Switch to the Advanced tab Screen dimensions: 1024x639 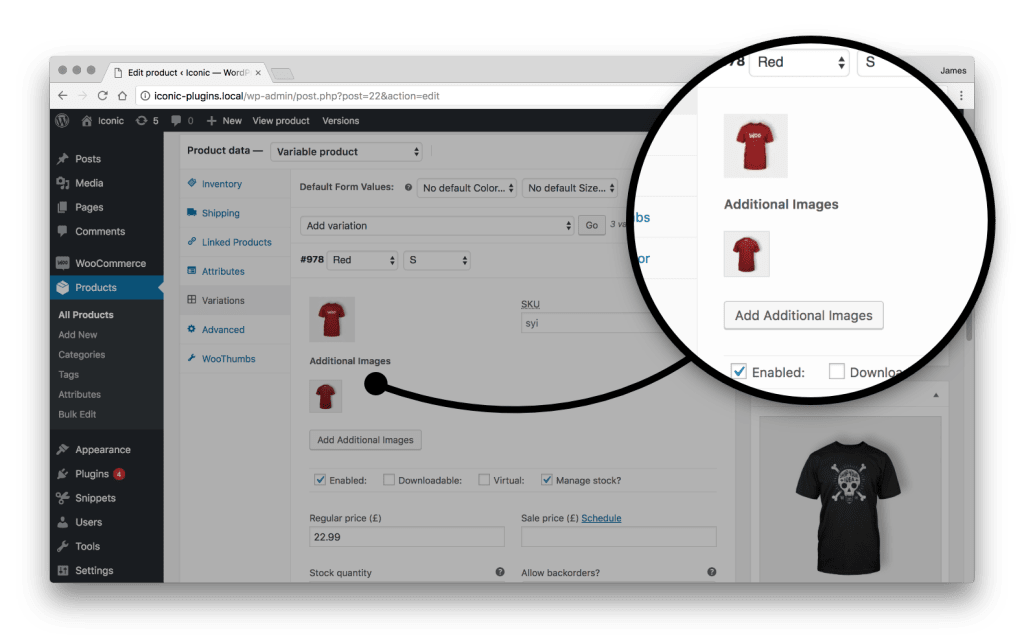(x=223, y=330)
